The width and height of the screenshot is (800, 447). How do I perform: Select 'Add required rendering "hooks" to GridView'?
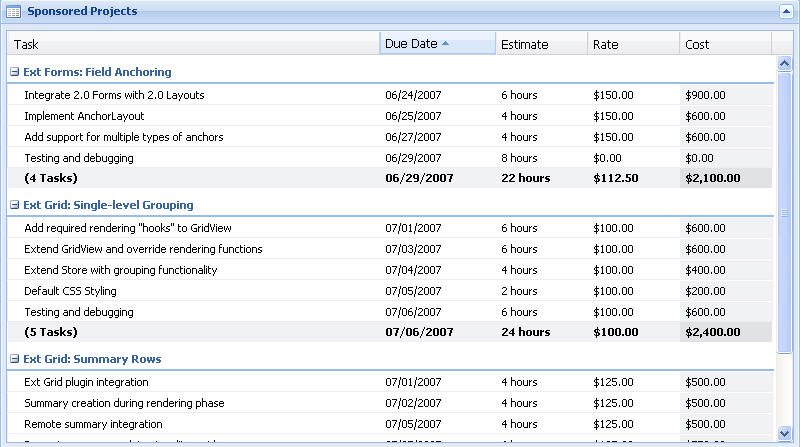128,228
